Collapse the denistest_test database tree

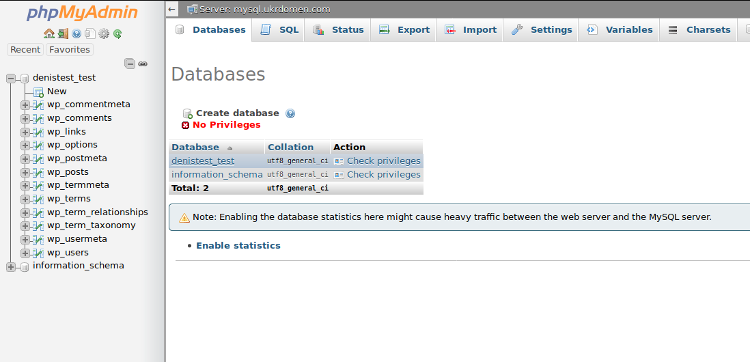(11, 78)
